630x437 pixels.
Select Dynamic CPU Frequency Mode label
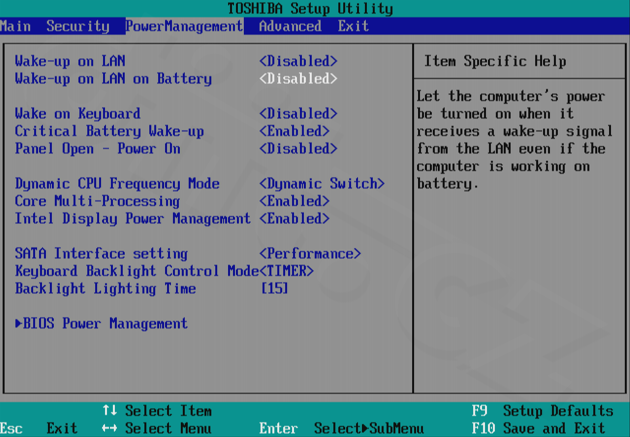pos(117,184)
